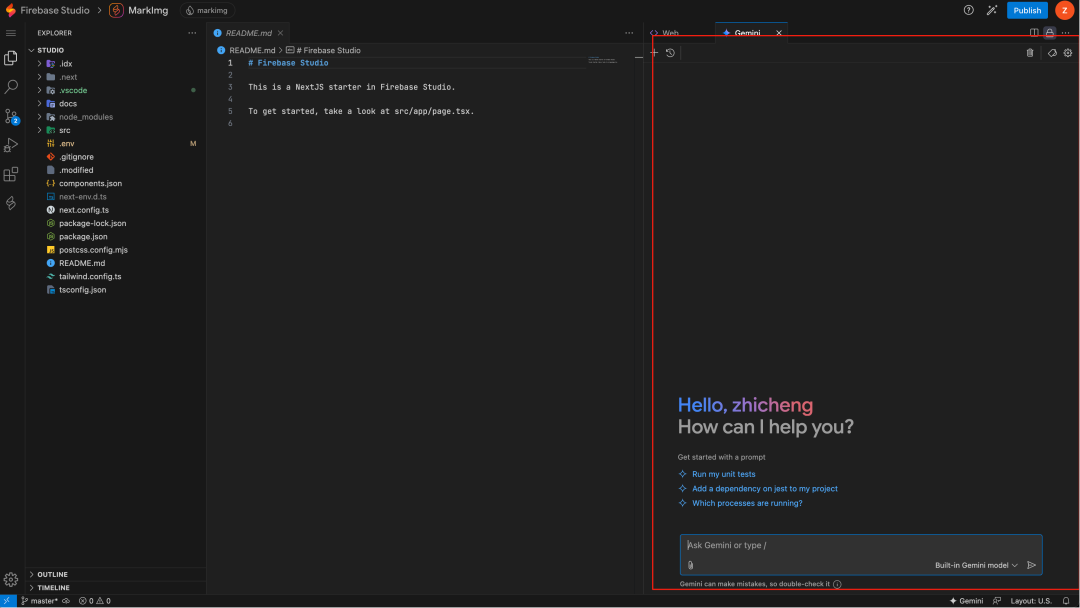Open Source Control view showing 2 changes

coord(11,116)
